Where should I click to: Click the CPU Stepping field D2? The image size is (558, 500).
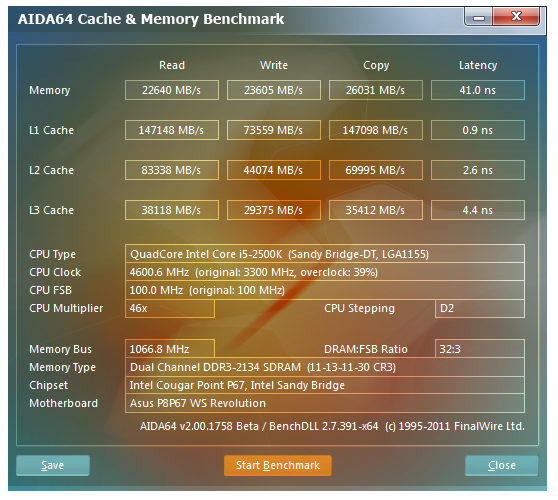coord(480,308)
